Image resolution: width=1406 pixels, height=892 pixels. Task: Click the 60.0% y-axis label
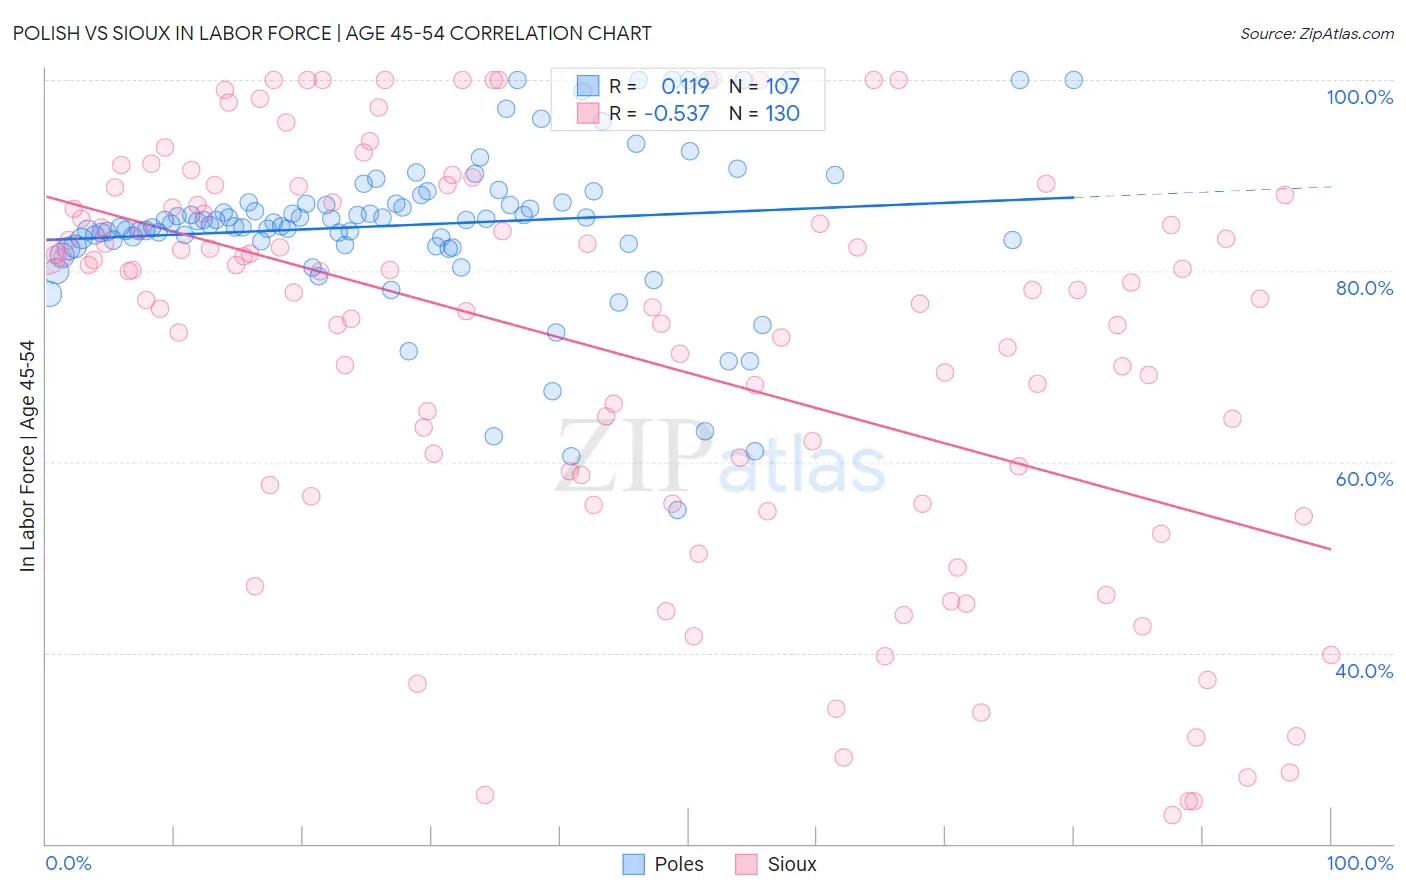click(1364, 479)
